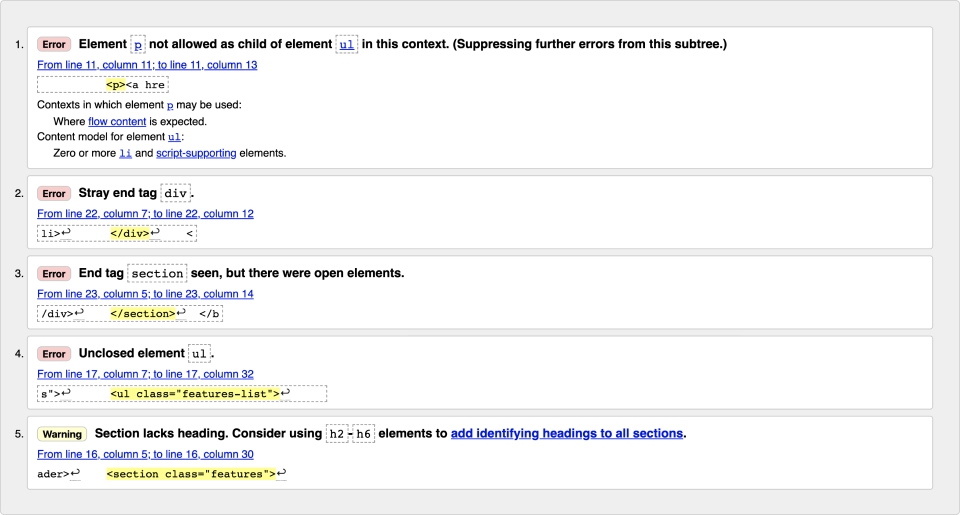Open the 'script-supporting' elements link

click(196, 153)
